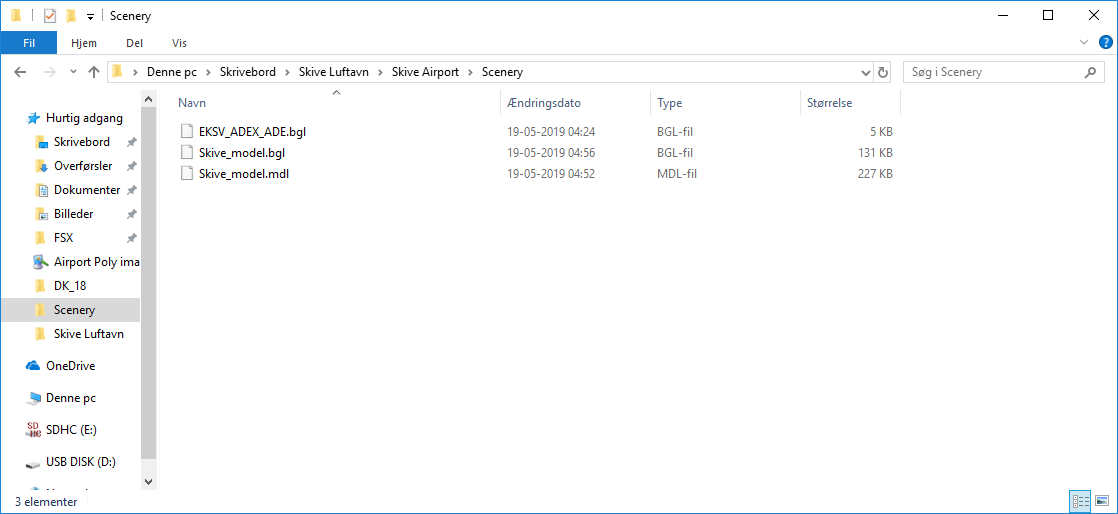The height and width of the screenshot is (514, 1118).
Task: Open DK_18 folder in sidebar
Action: [x=70, y=286]
